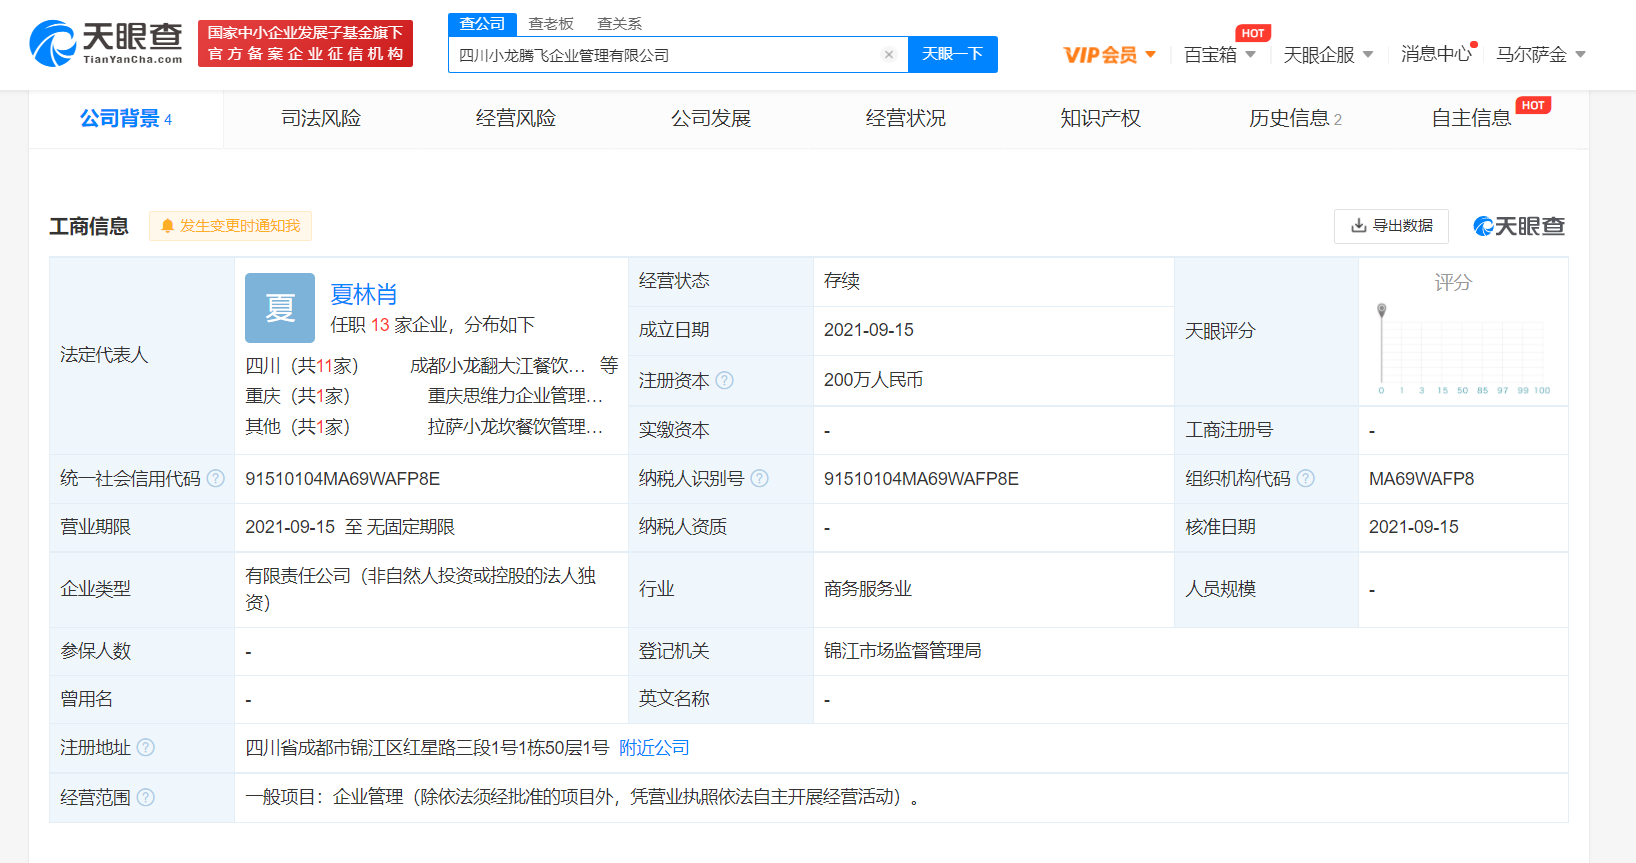Viewport: 1636px width, 863px height.
Task: Click the red official-agency banner
Action: (x=305, y=44)
